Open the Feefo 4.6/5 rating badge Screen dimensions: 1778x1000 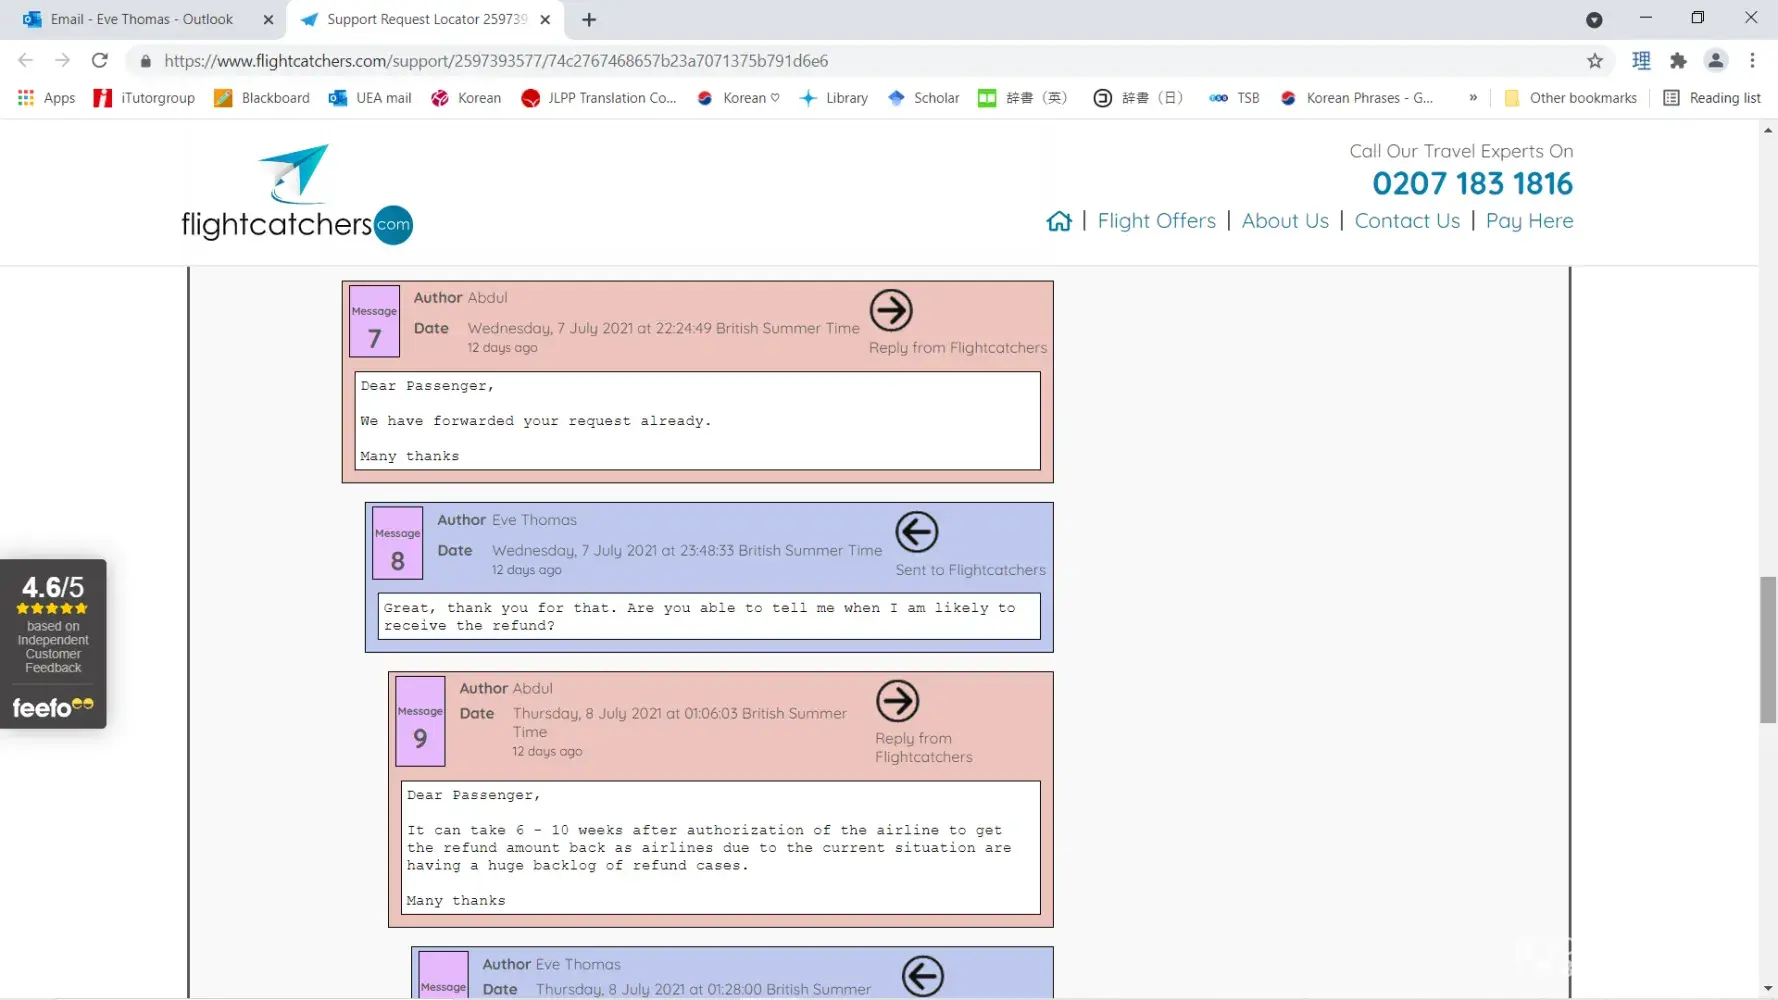[53, 643]
